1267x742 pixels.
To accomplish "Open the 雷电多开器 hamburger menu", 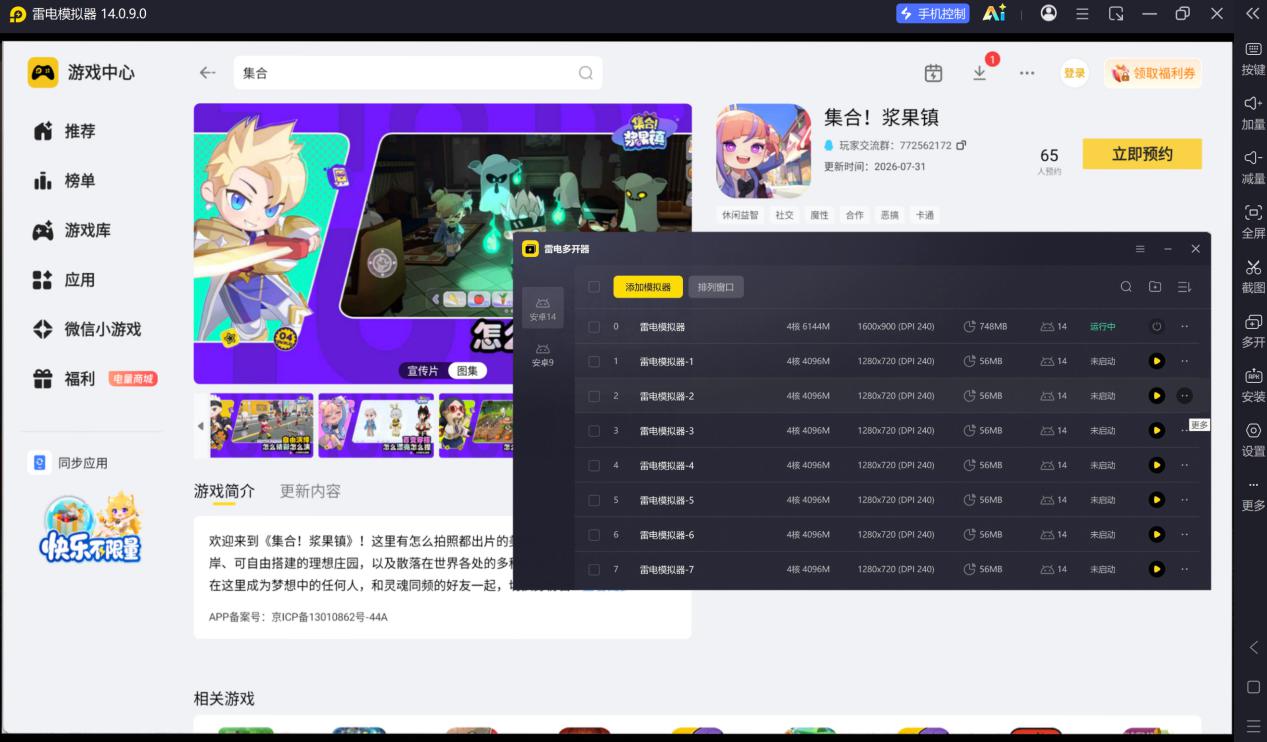I will tap(1140, 249).
